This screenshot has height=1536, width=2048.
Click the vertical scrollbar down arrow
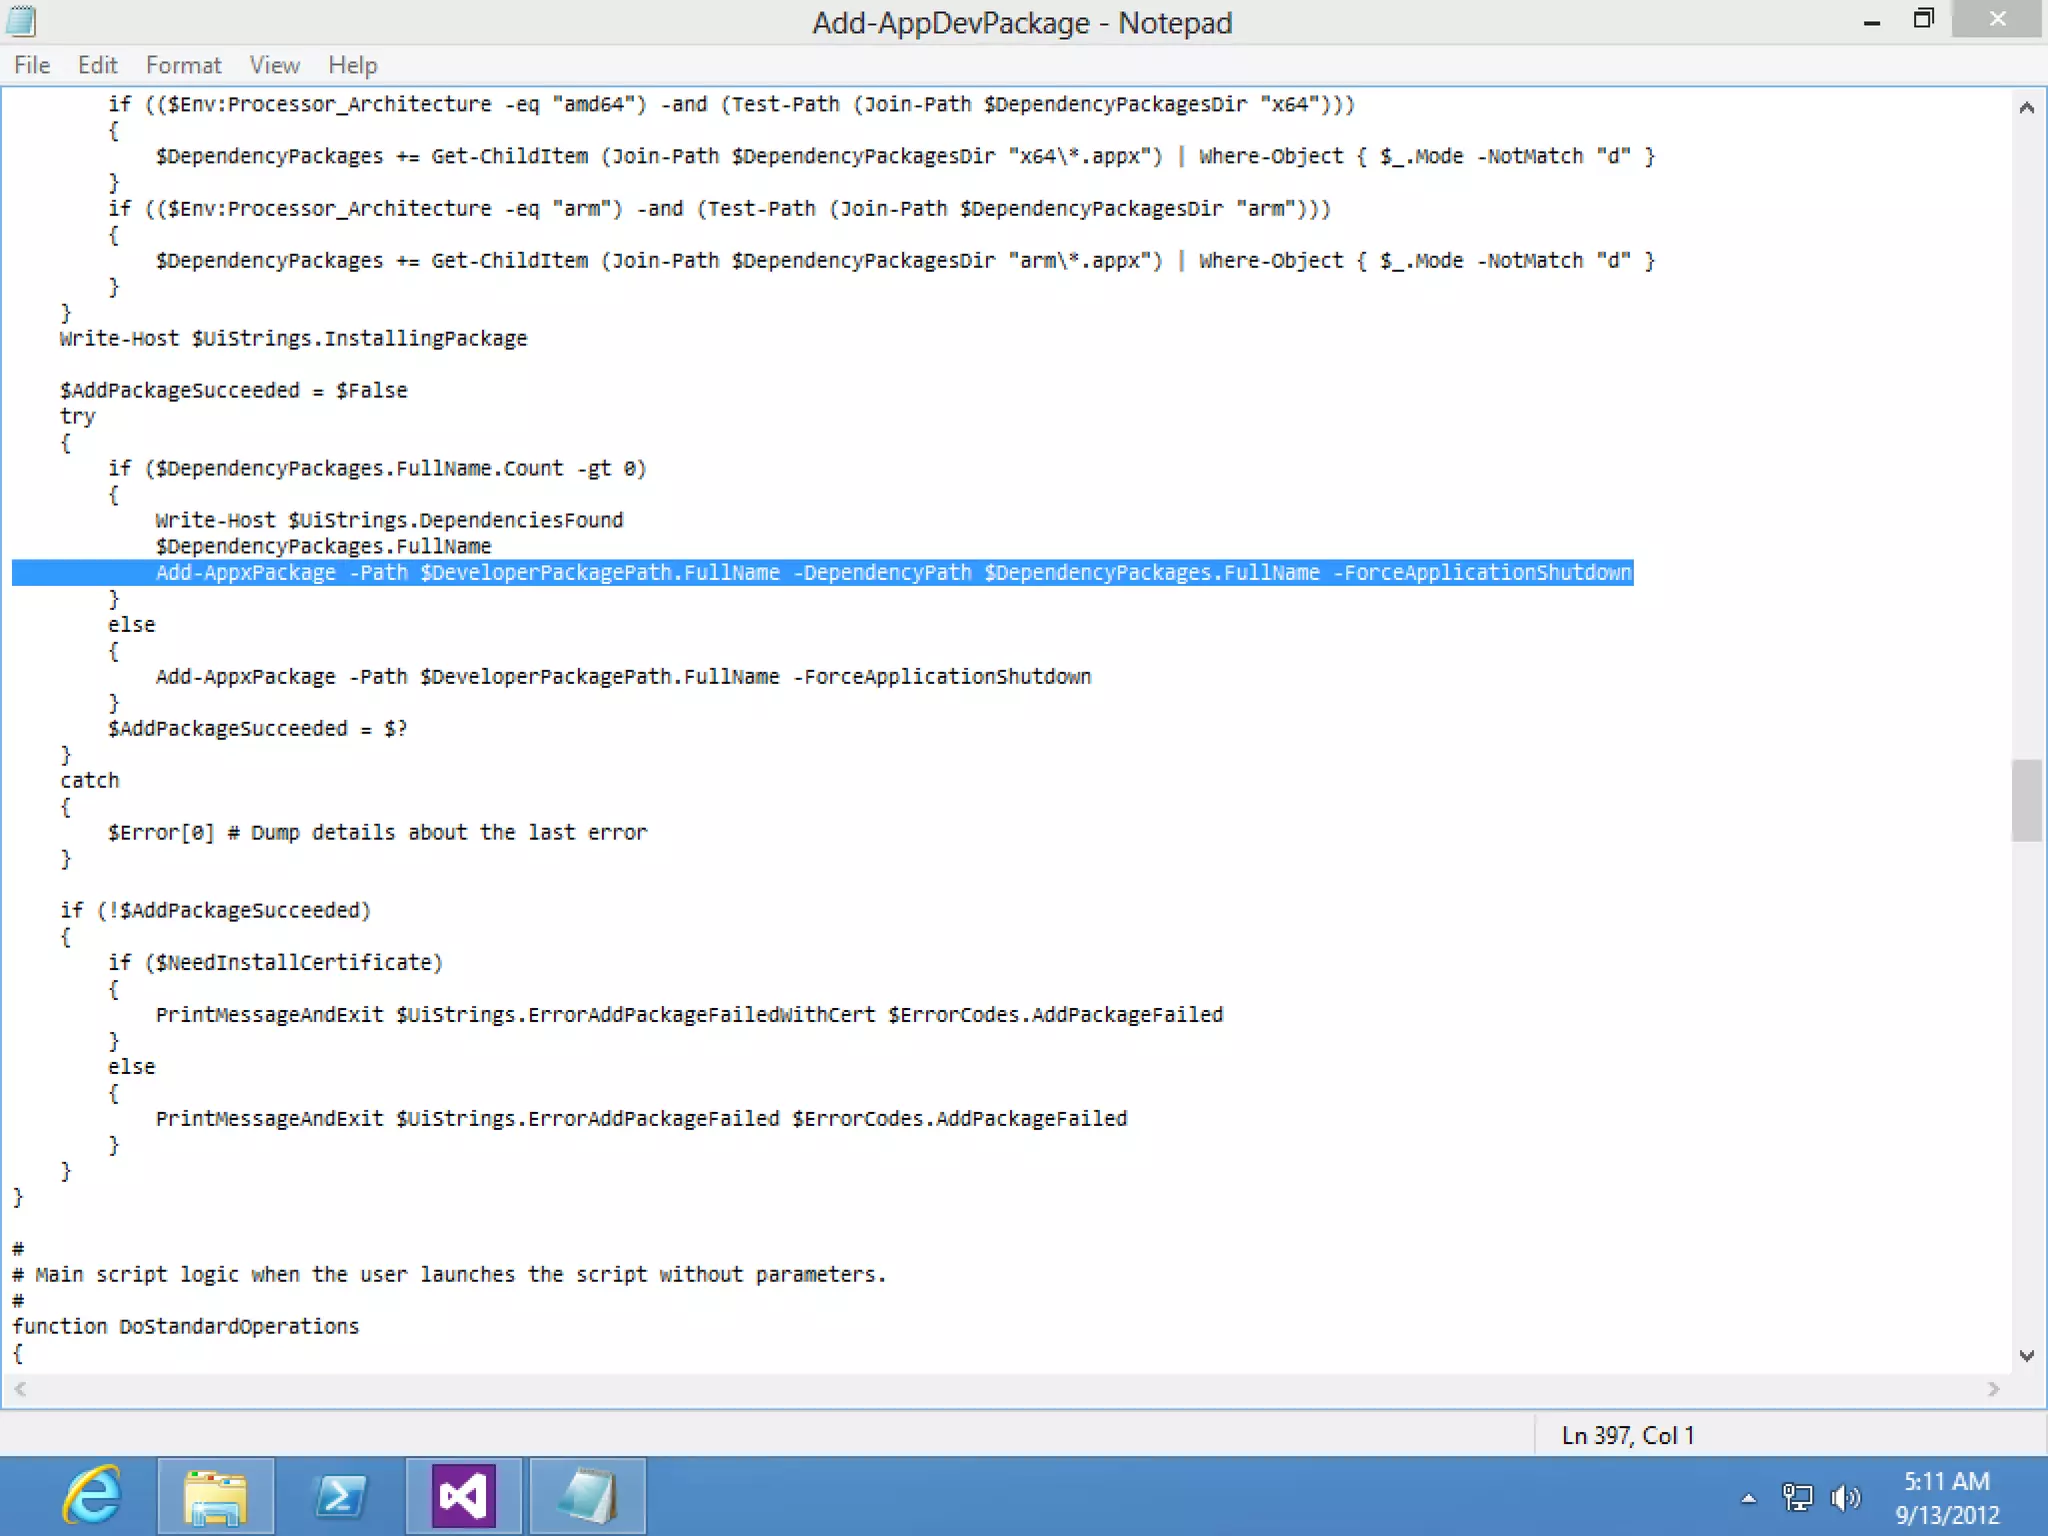2026,1356
